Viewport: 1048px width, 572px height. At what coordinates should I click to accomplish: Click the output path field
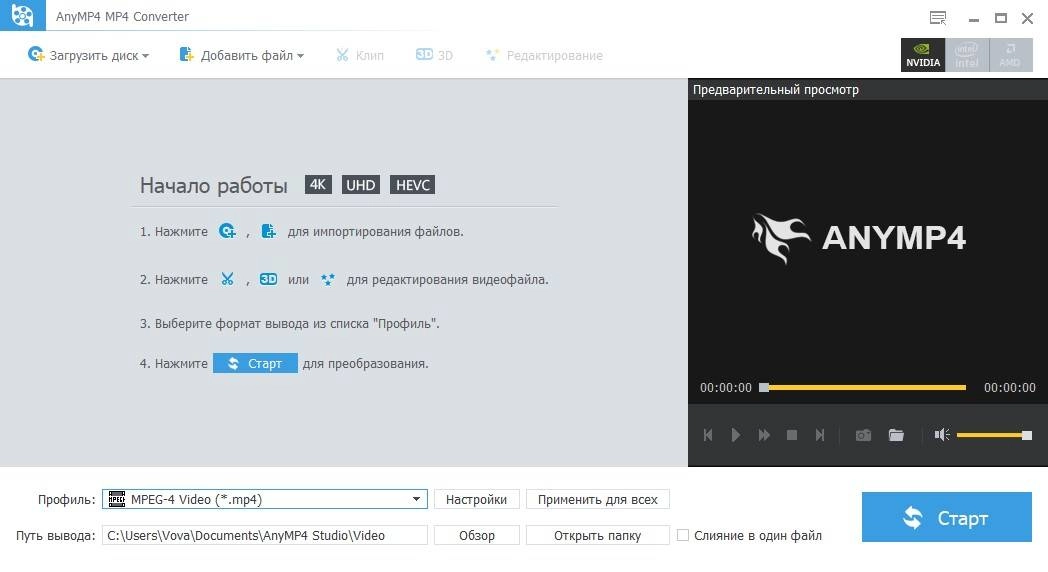click(265, 535)
